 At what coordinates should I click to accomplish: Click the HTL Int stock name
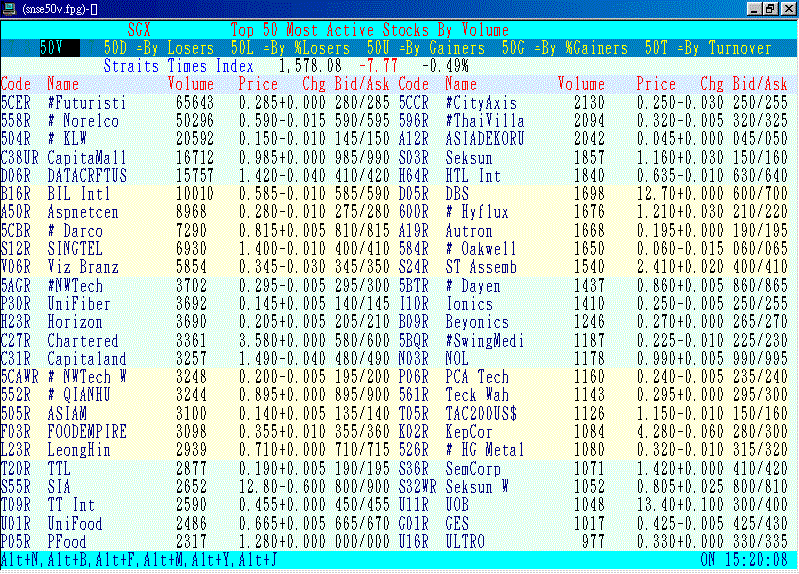pyautogui.click(x=473, y=176)
